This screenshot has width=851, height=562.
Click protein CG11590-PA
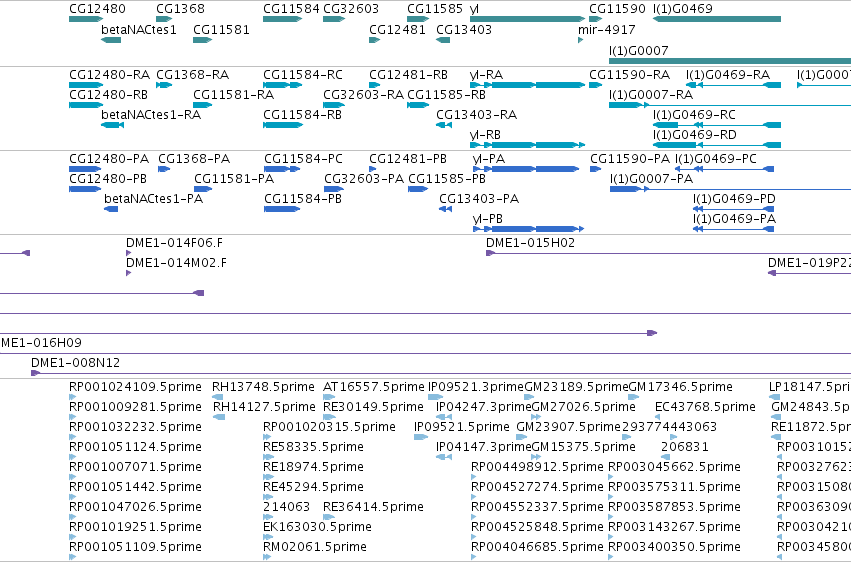pyautogui.click(x=630, y=158)
